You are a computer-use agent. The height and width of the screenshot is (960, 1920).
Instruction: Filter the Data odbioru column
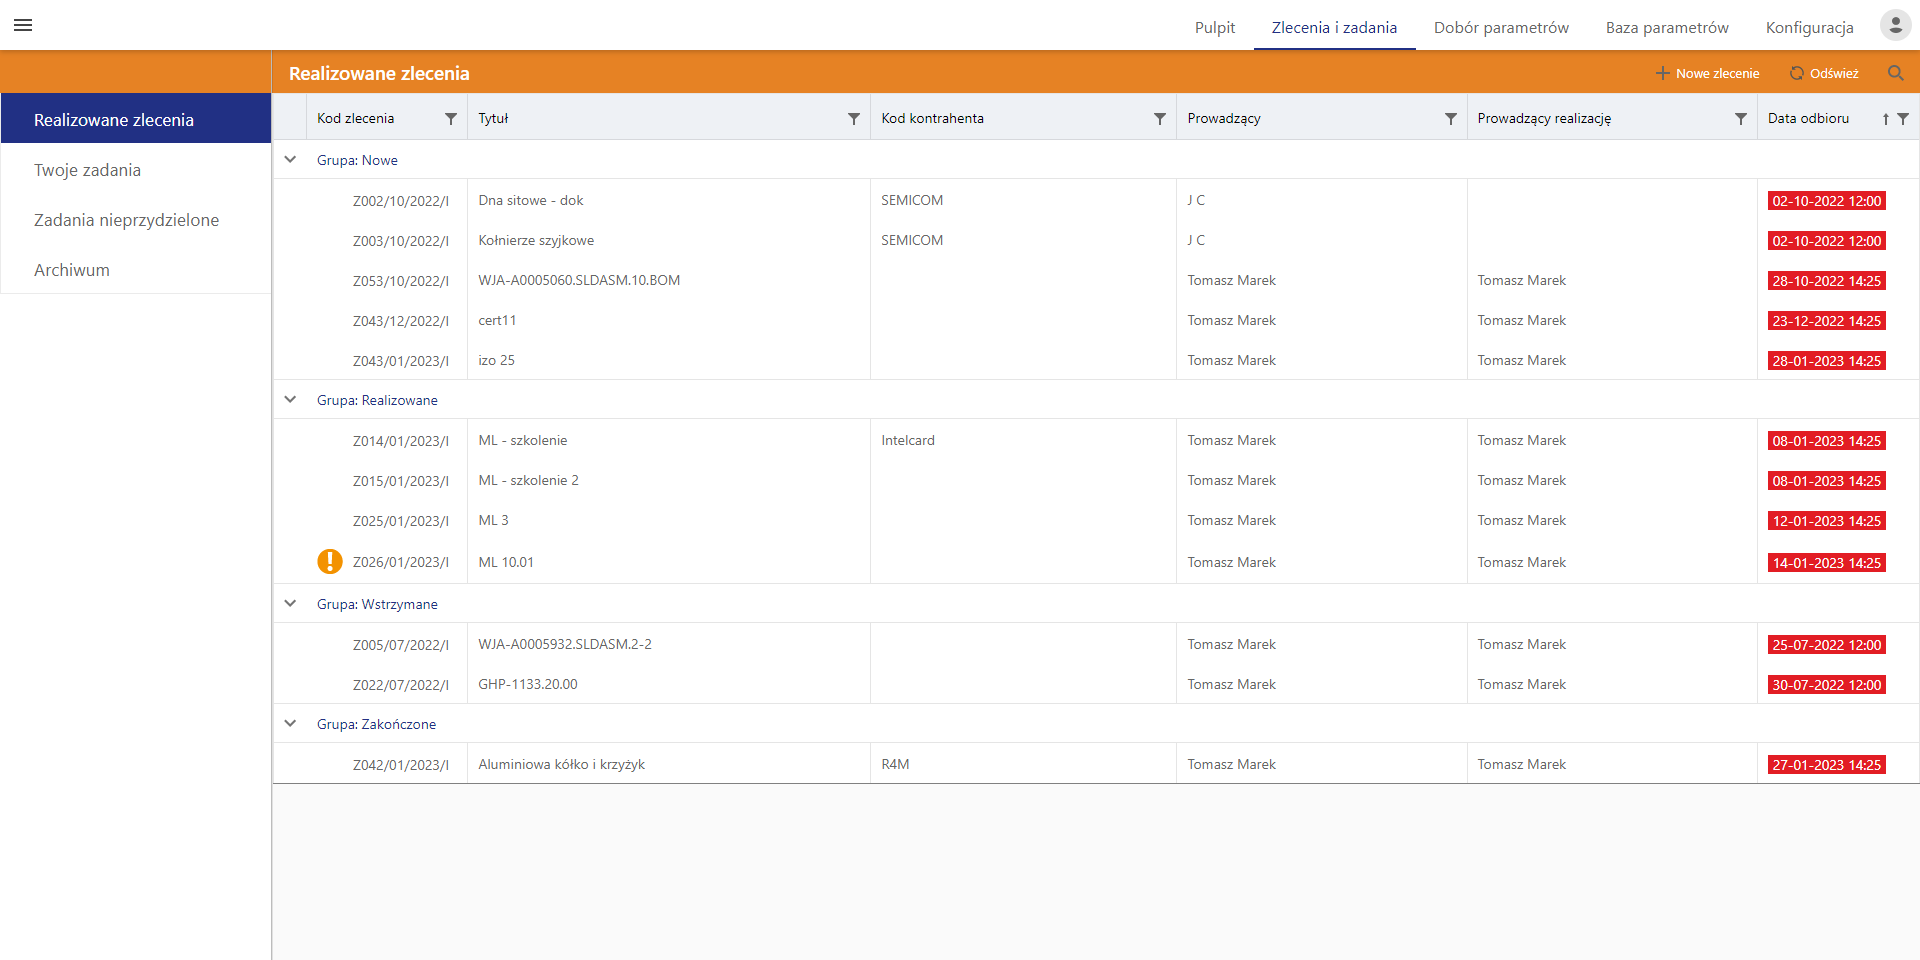tap(1903, 119)
